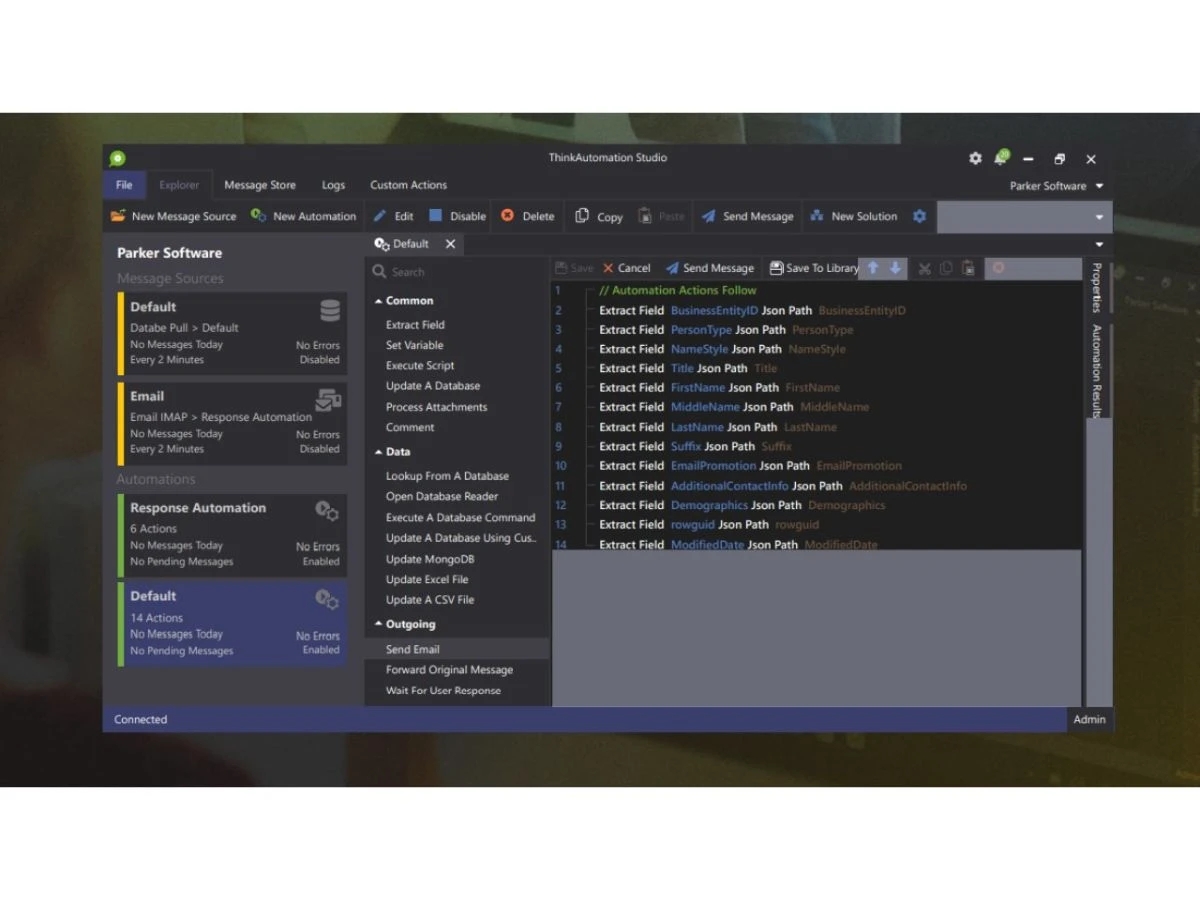Select Open Database Reader action
Image resolution: width=1200 pixels, height=900 pixels.
442,496
